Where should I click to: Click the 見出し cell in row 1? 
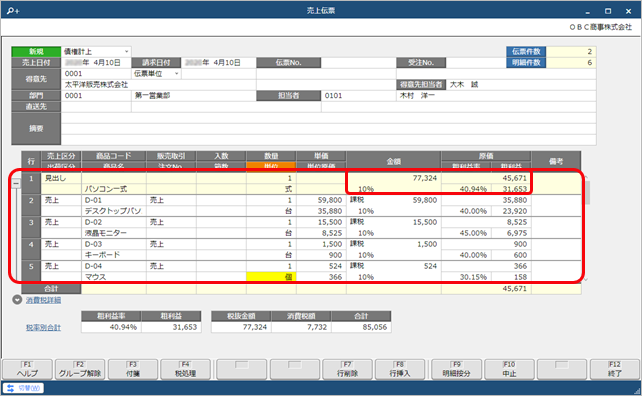61,178
